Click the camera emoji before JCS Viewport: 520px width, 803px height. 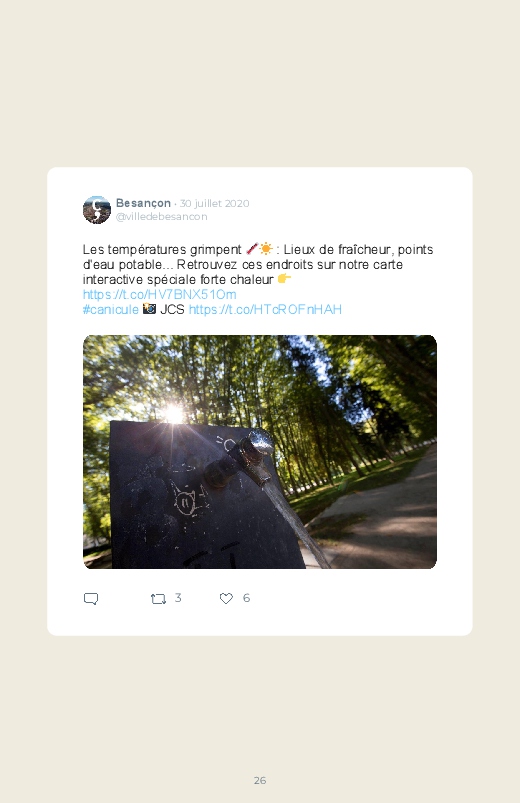pyautogui.click(x=149, y=309)
